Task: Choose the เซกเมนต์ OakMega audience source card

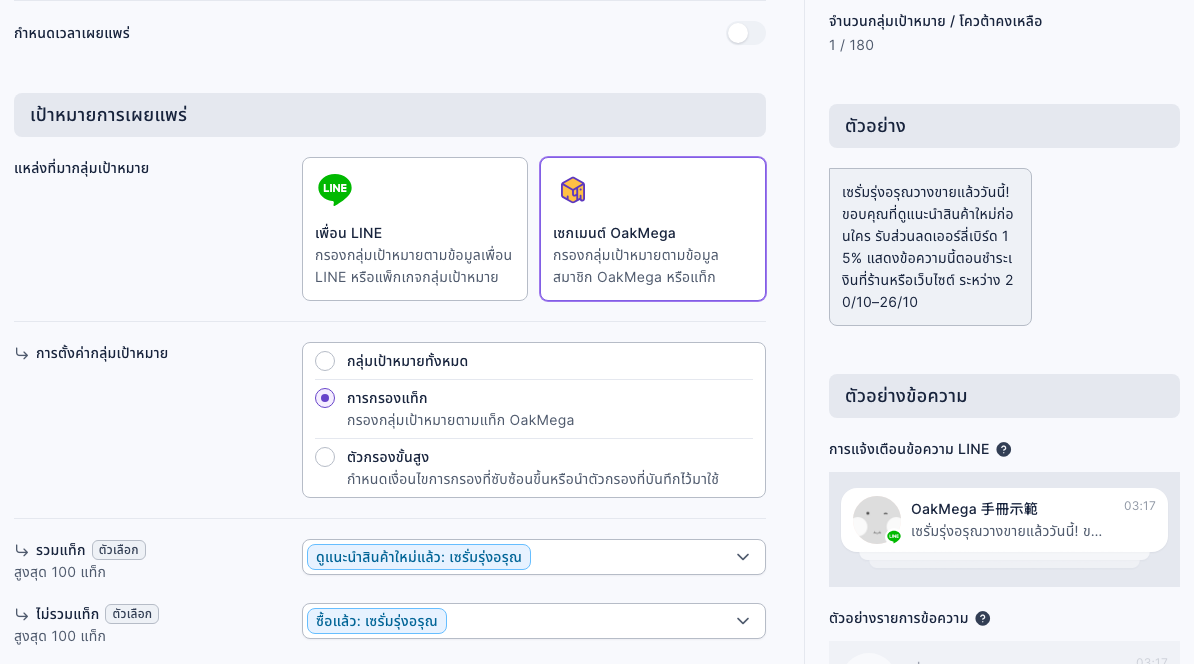Action: click(653, 229)
